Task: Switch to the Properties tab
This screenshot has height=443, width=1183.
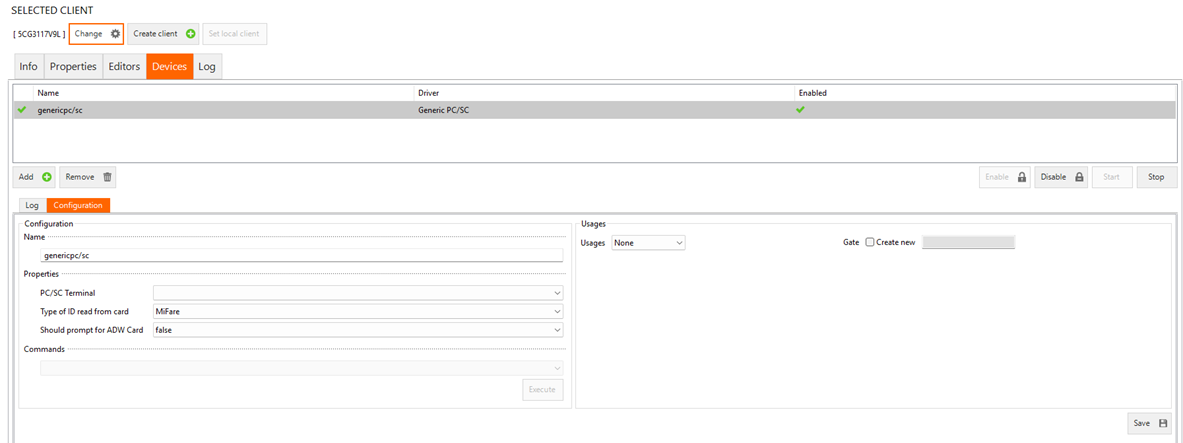Action: click(x=73, y=67)
